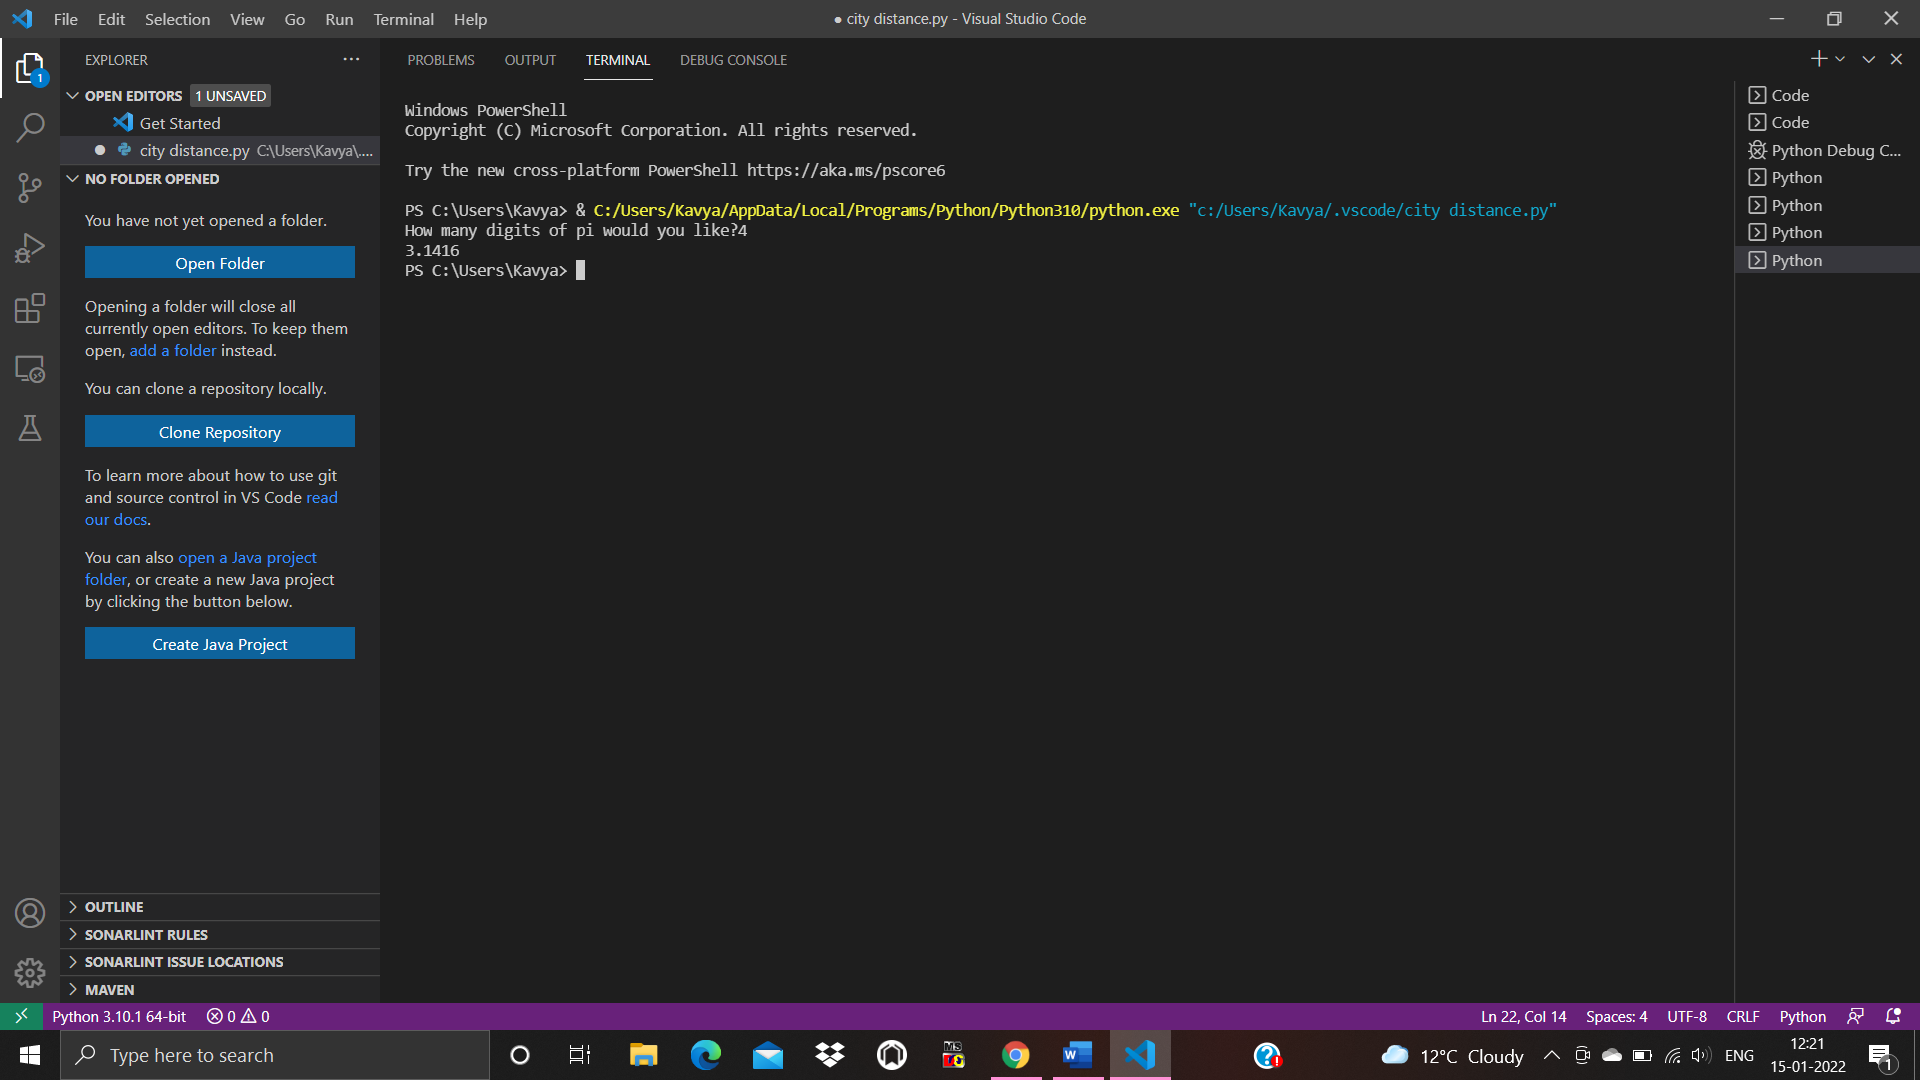Open the Terminal menu
Screen dimensions: 1920x1080
coord(403,19)
